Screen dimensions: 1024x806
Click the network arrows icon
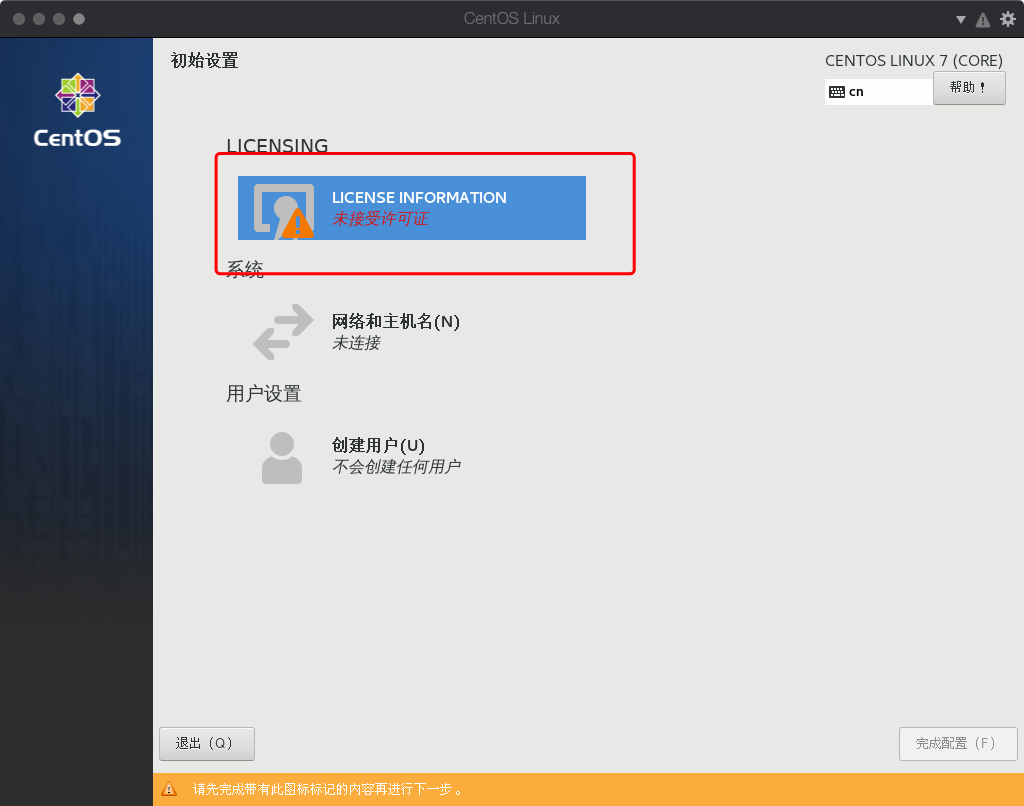pos(282,331)
